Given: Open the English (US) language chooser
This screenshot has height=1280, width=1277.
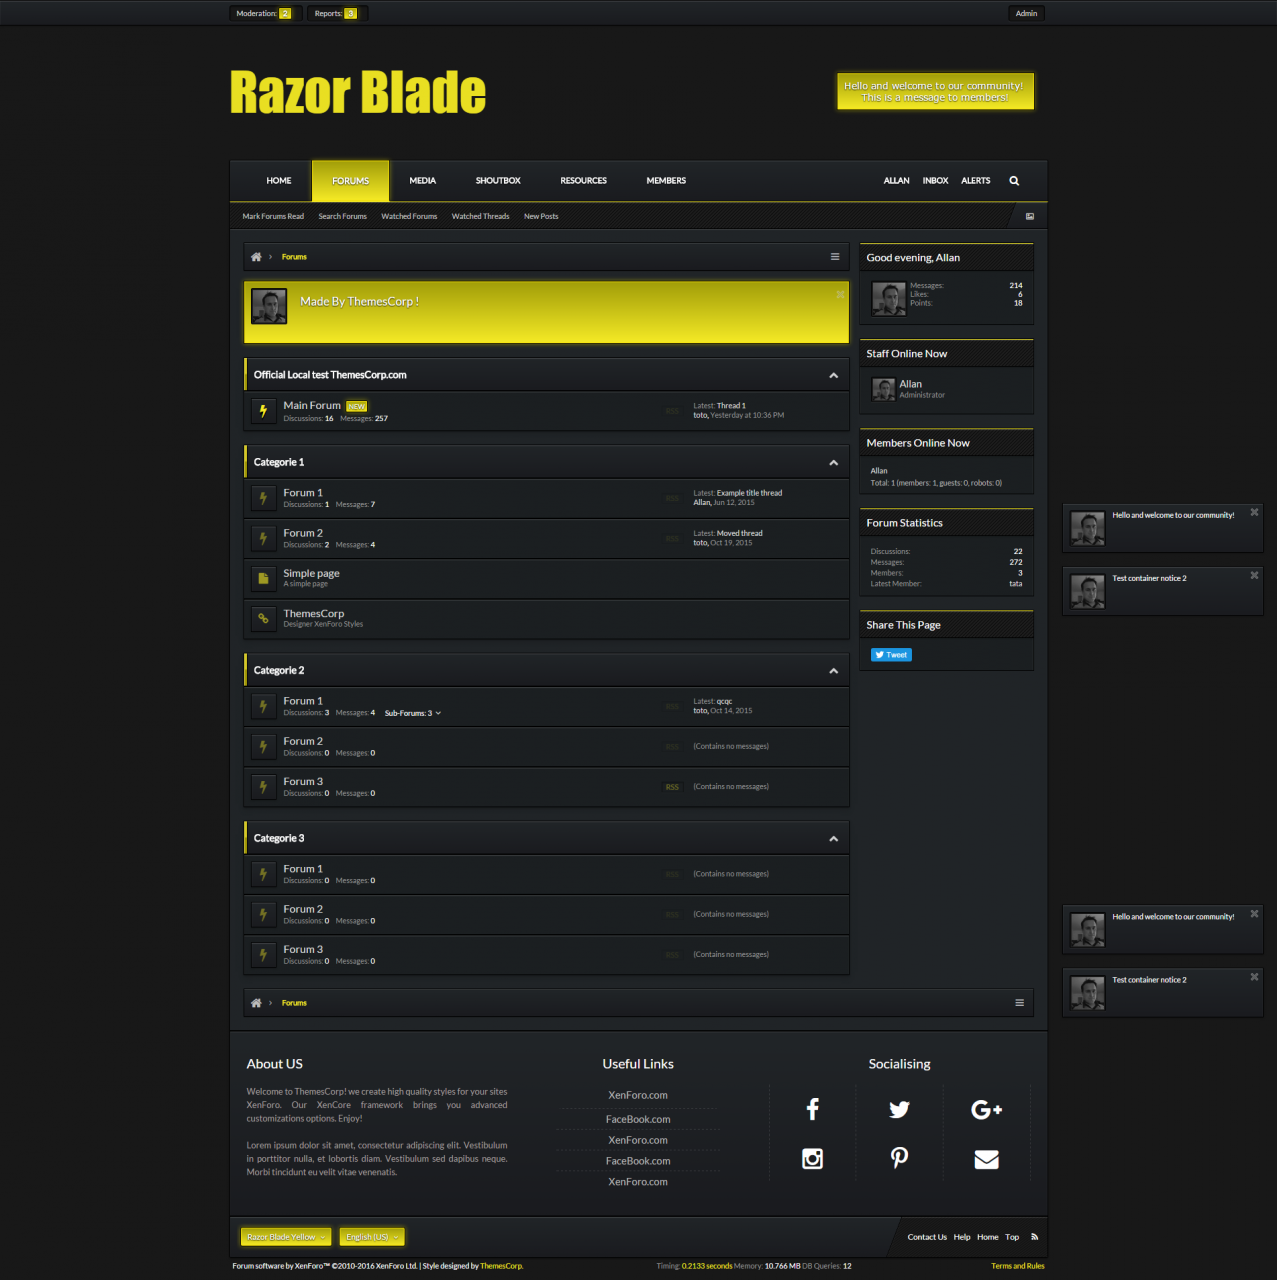Looking at the screenshot, I should 372,1237.
